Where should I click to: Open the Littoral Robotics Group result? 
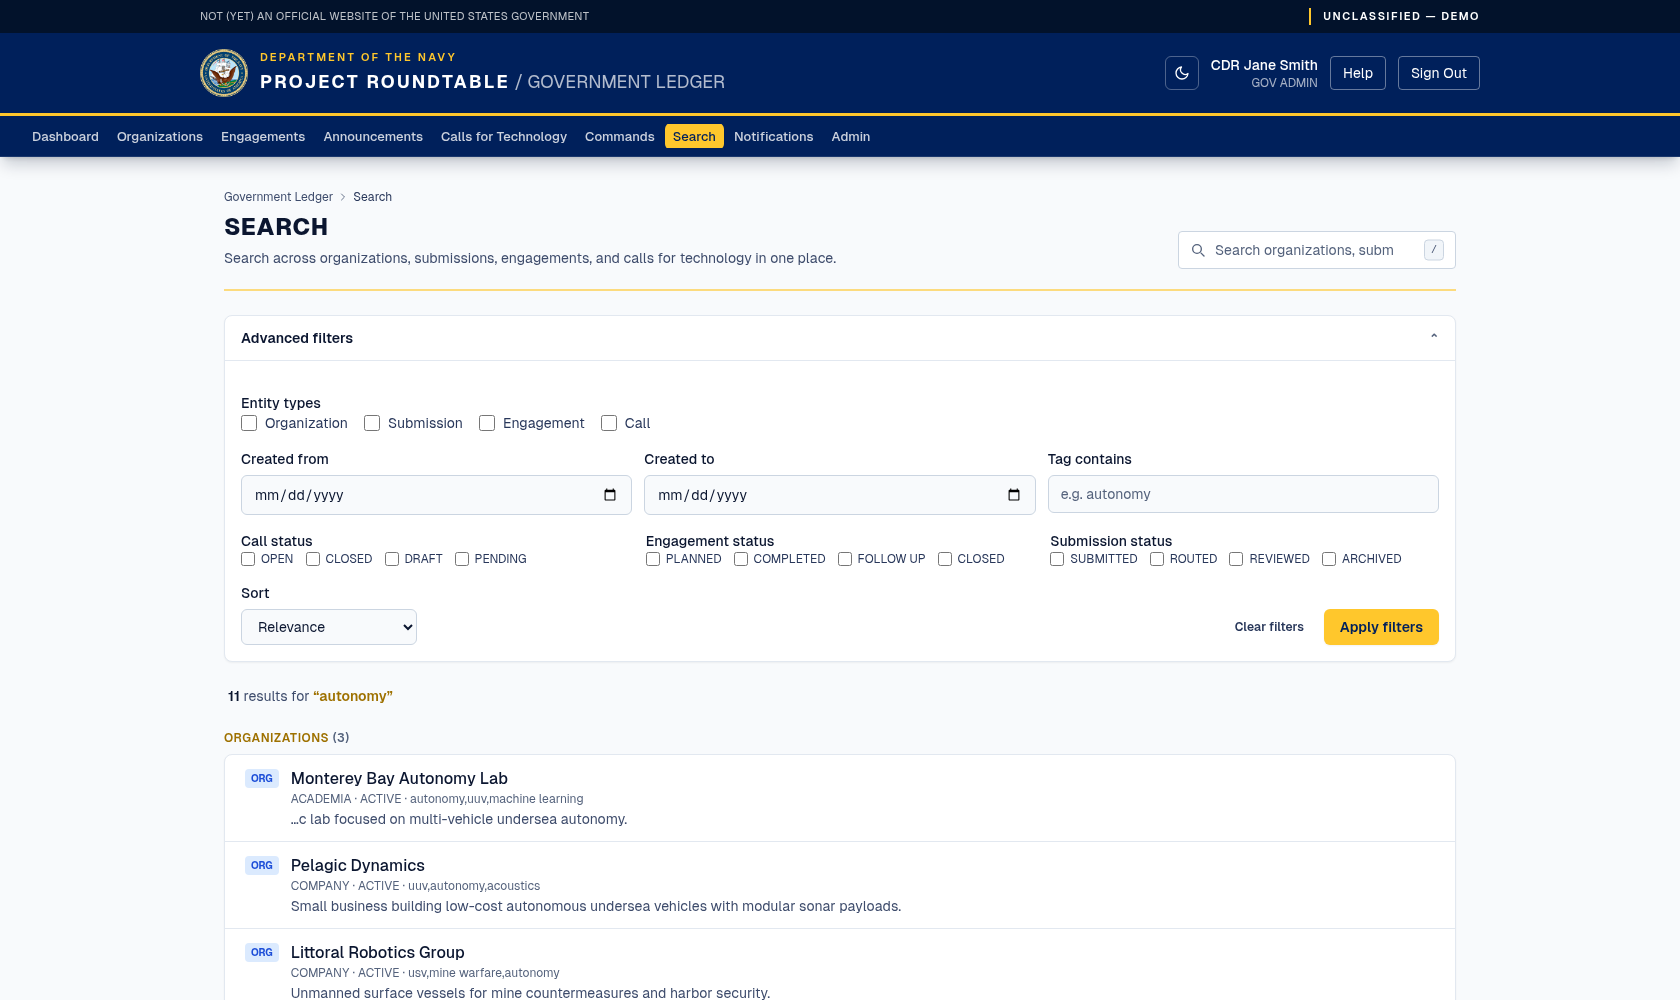pyautogui.click(x=840, y=965)
